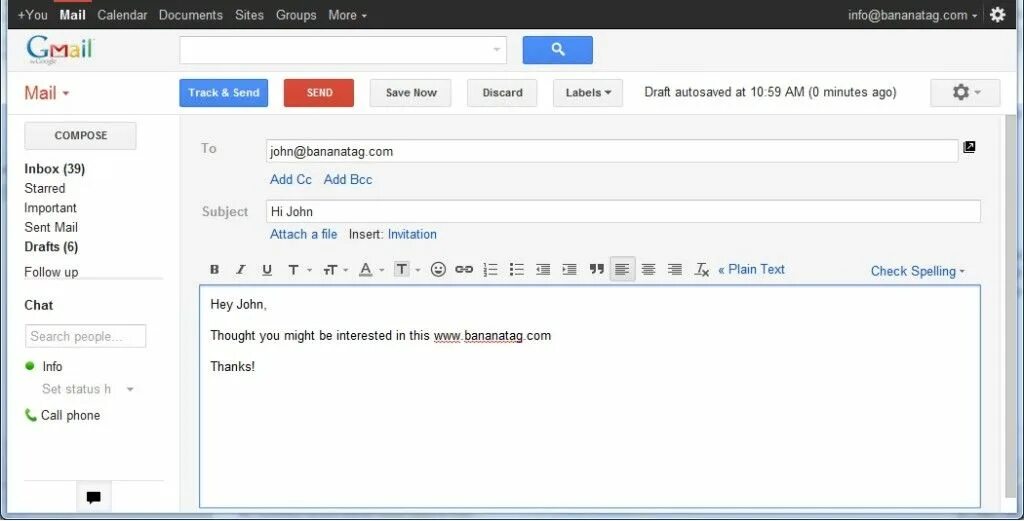Click the Call phone icon

pos(30,415)
